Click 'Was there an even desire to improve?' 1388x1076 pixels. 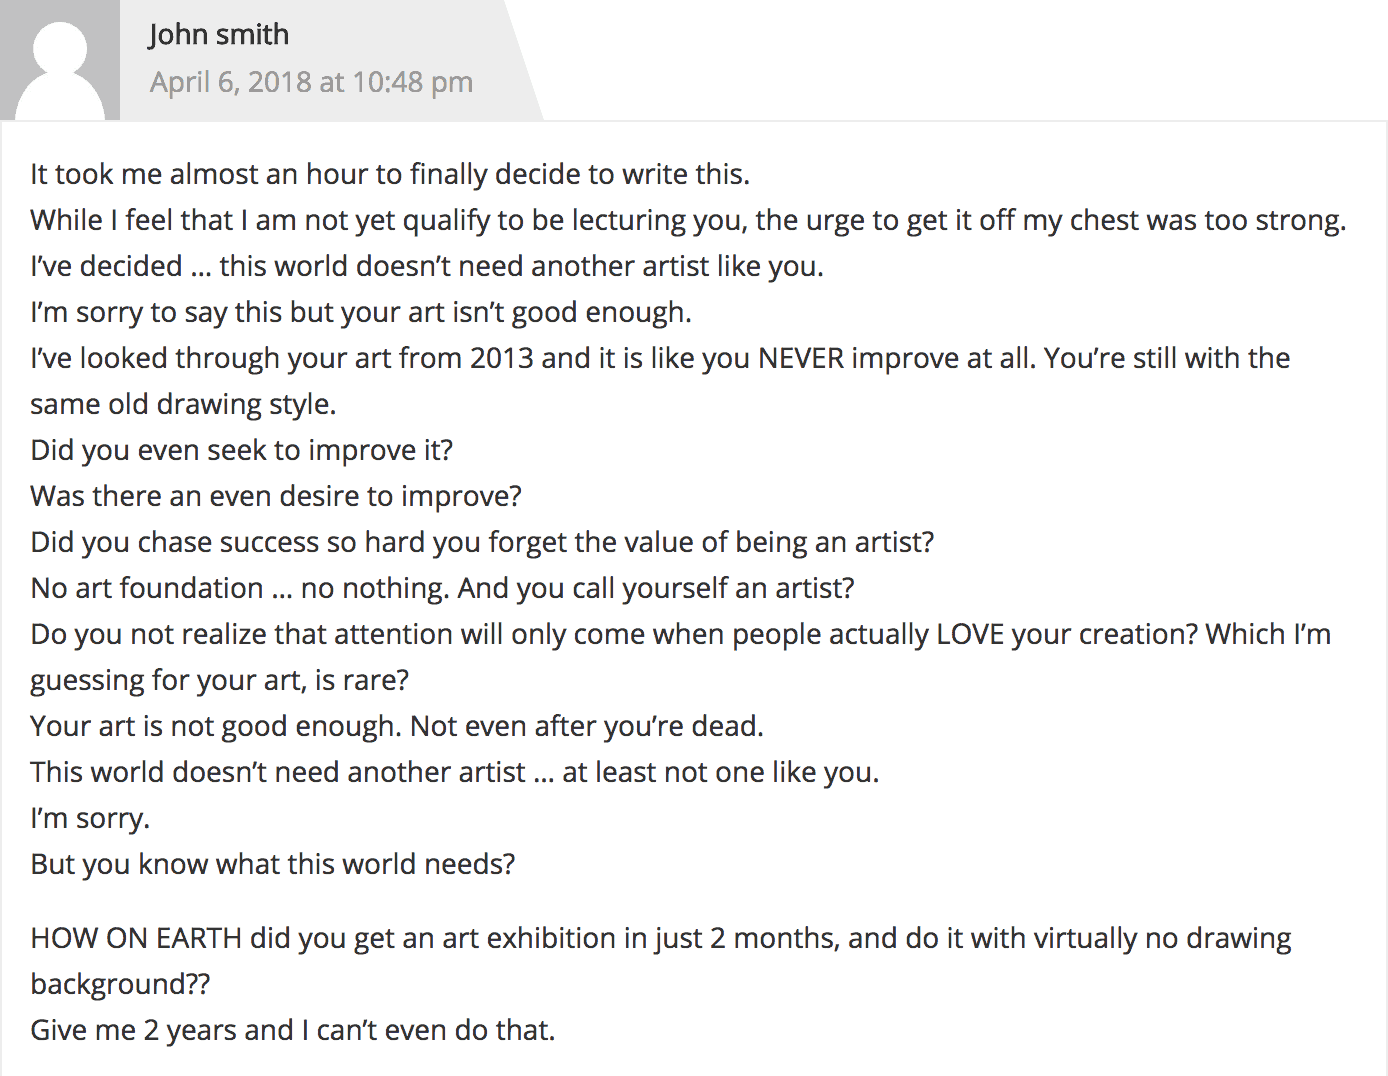[276, 496]
